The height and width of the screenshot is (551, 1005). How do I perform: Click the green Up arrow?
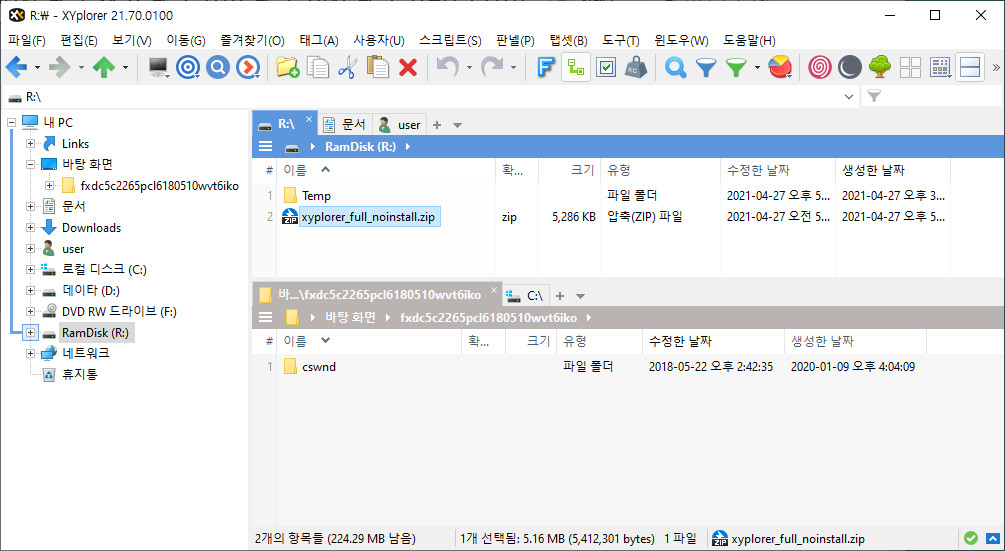pyautogui.click(x=104, y=67)
